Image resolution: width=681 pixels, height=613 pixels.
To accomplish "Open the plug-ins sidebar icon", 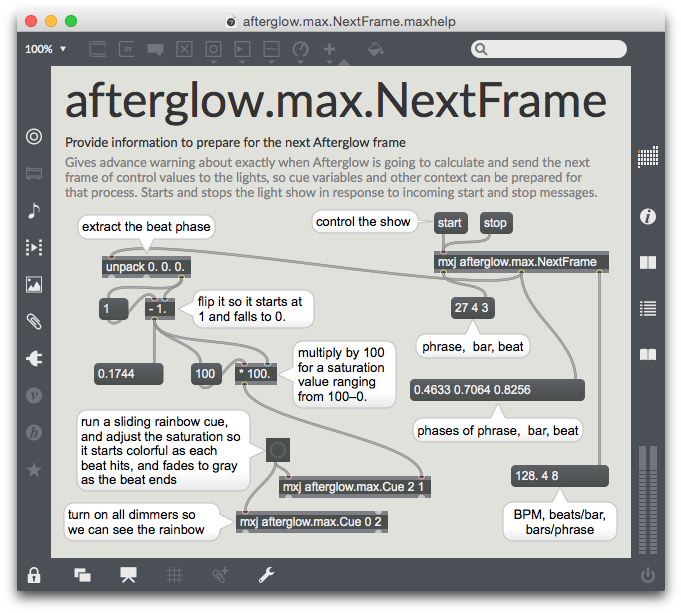I will coord(34,359).
